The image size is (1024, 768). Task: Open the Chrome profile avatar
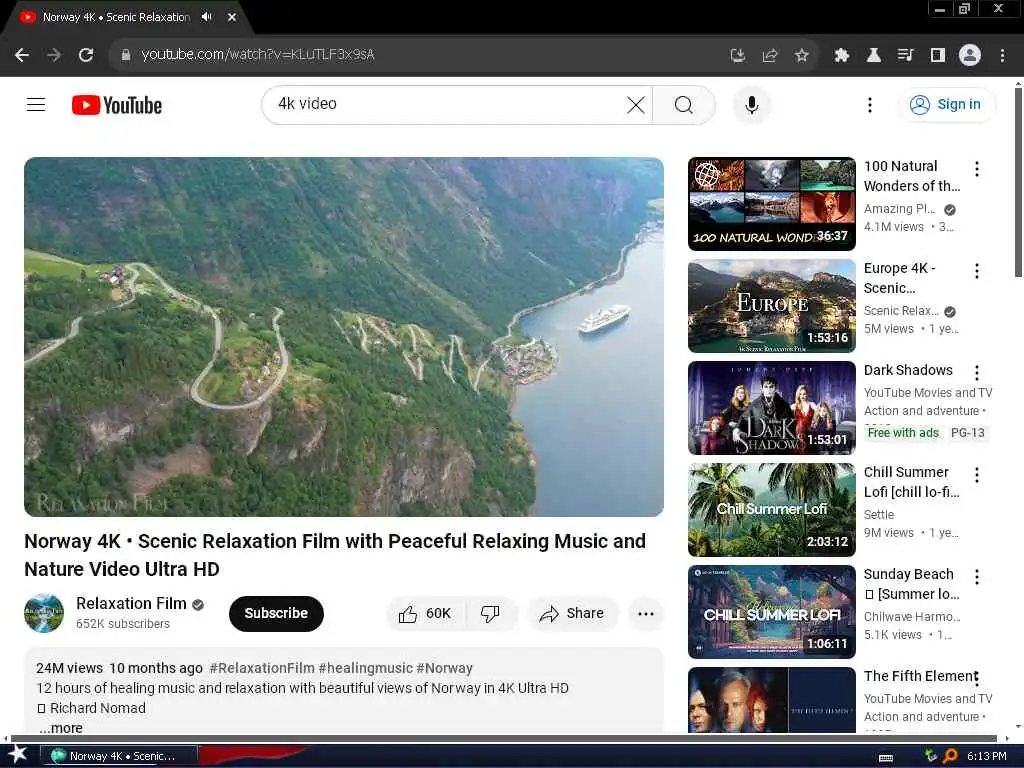pyautogui.click(x=970, y=55)
